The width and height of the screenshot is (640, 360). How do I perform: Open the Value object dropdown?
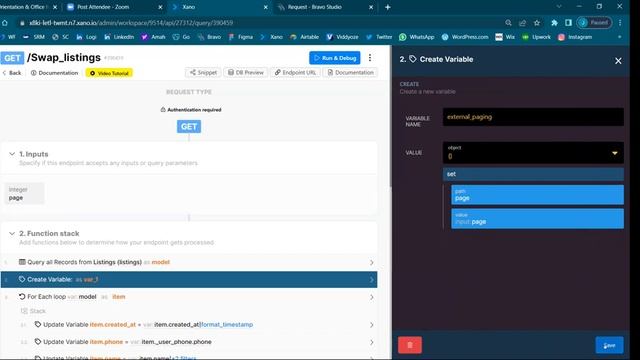pyautogui.click(x=533, y=153)
